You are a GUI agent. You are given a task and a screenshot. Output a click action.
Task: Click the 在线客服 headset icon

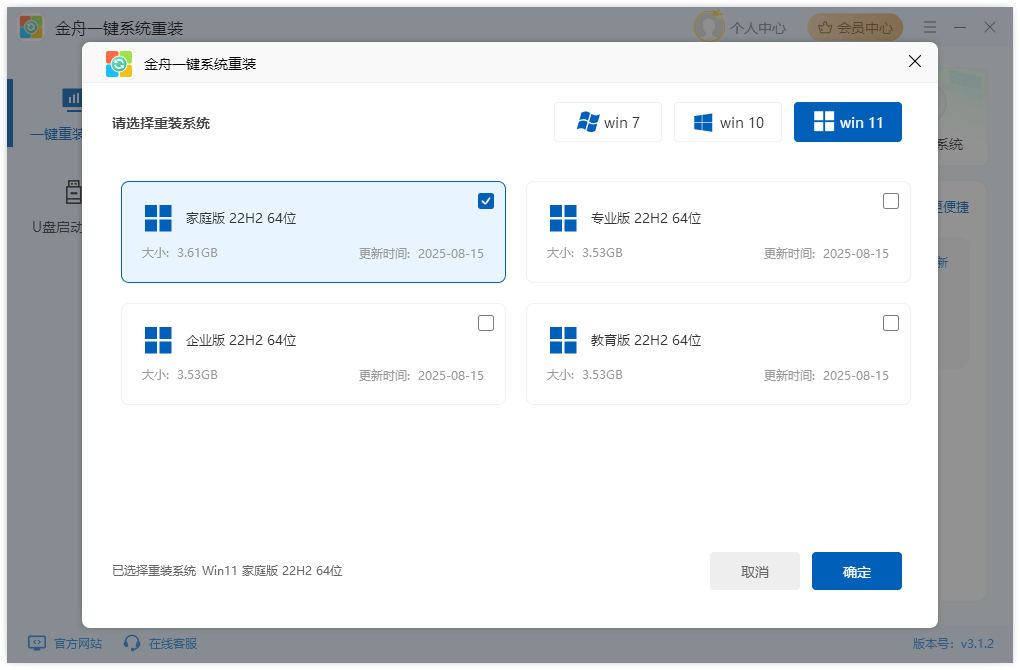132,643
